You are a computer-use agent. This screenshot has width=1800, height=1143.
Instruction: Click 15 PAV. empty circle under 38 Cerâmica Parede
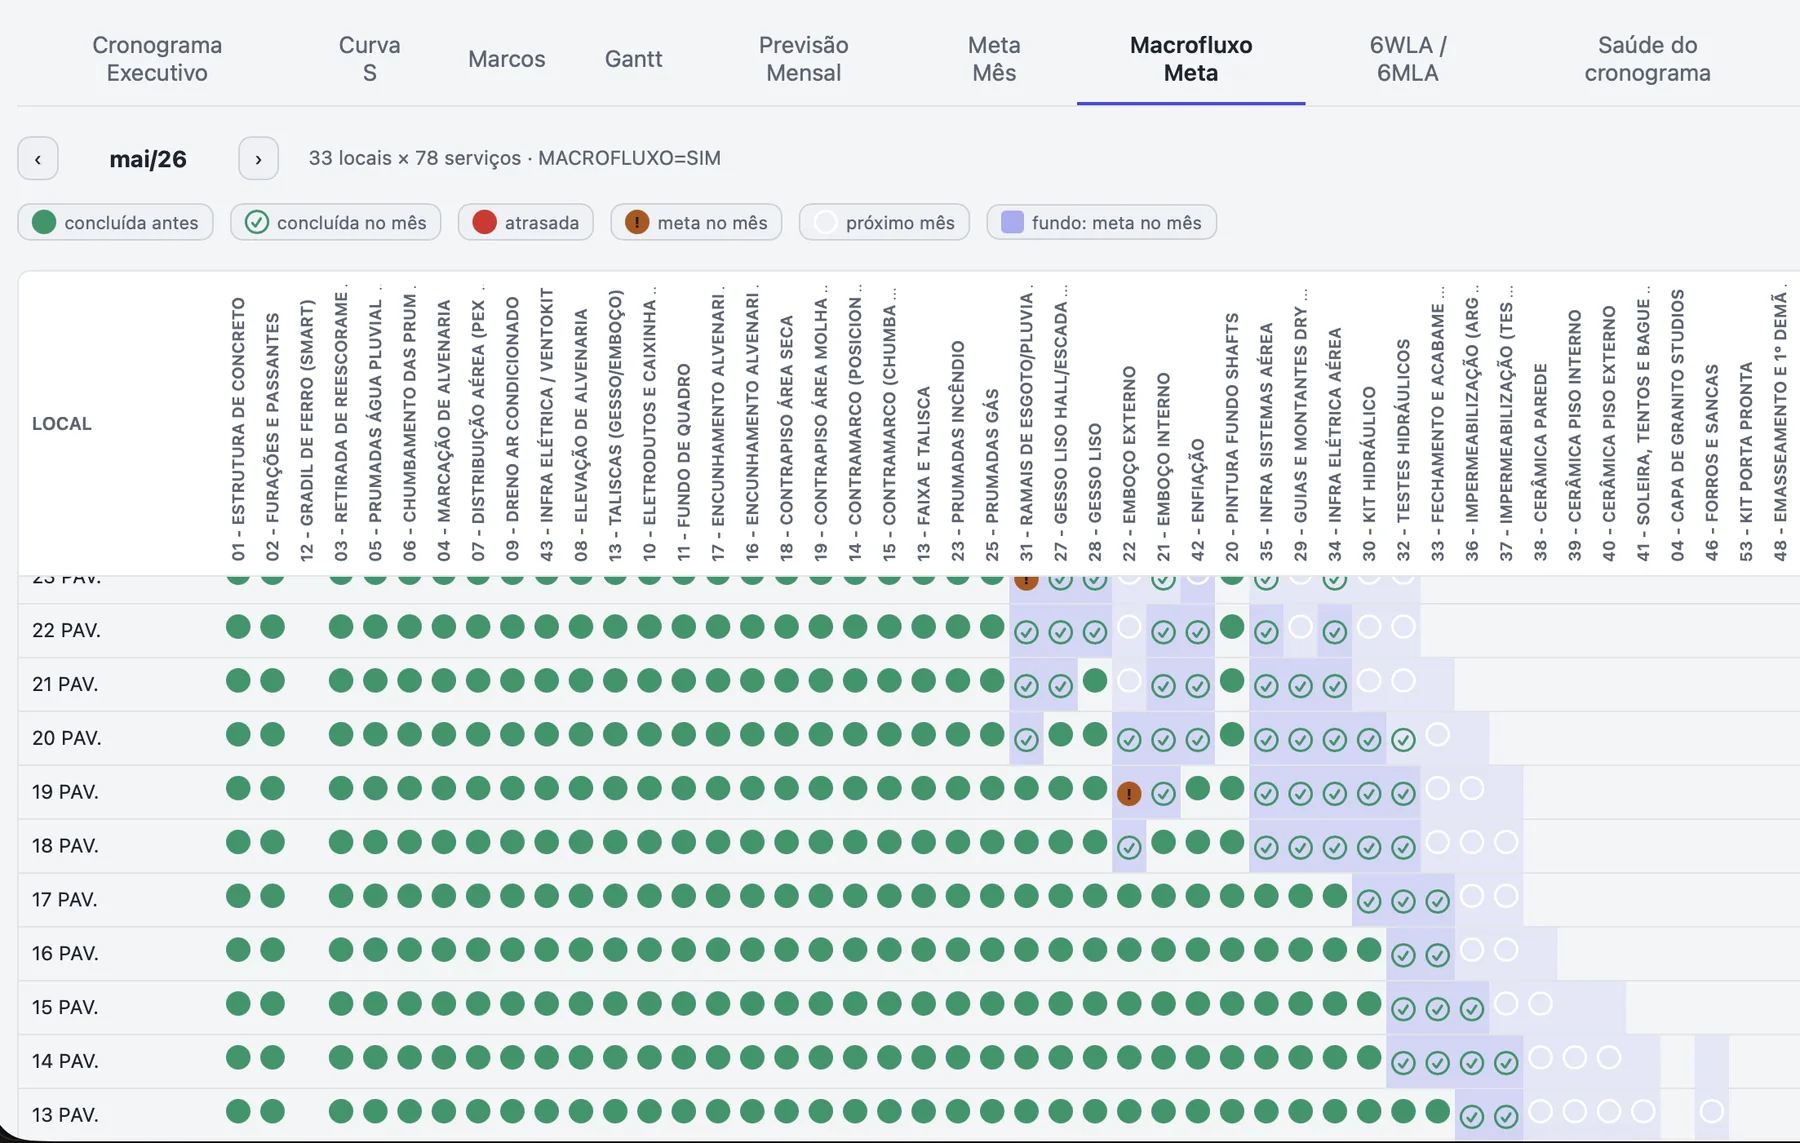pos(1540,1004)
